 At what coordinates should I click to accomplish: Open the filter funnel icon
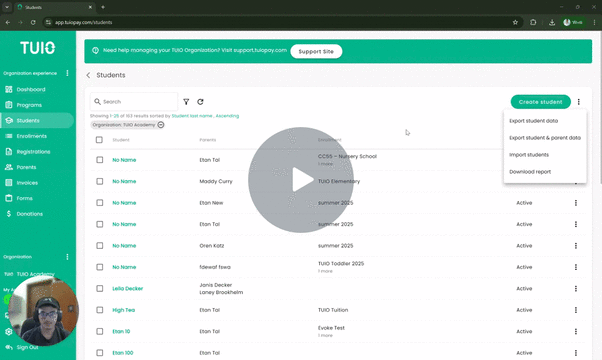[186, 102]
